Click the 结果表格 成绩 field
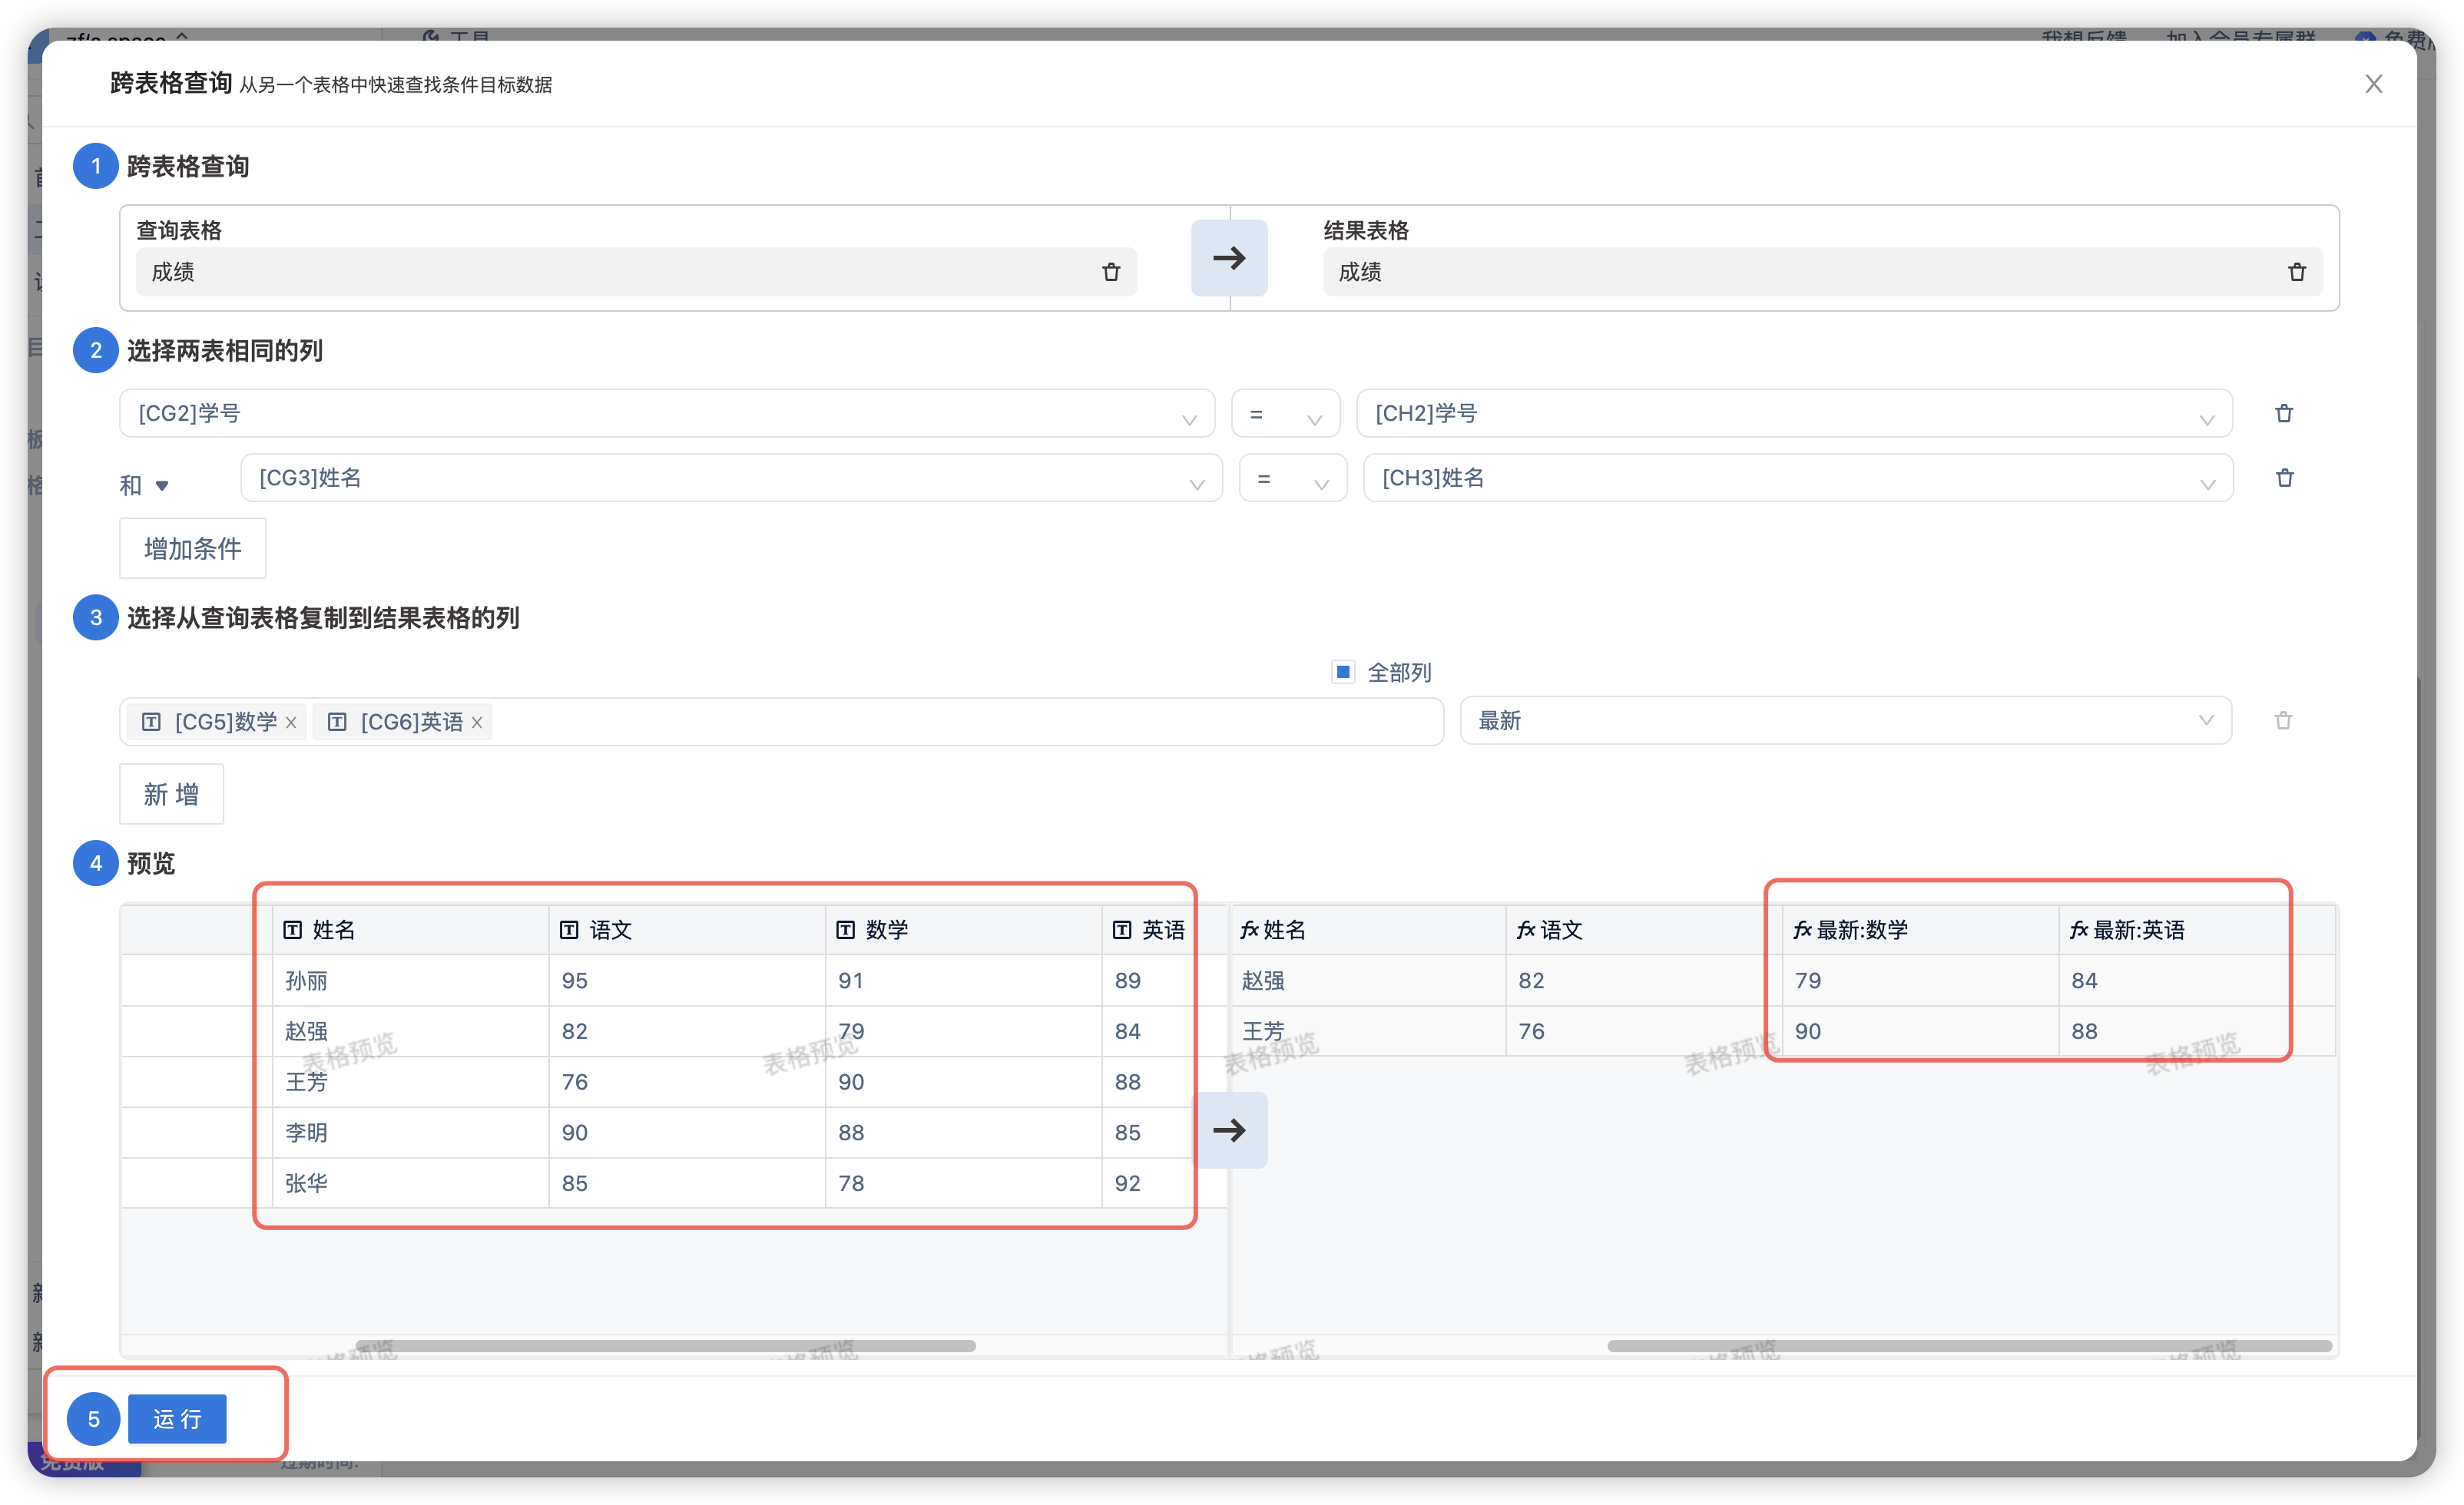This screenshot has height=1505, width=2464. 1822,272
